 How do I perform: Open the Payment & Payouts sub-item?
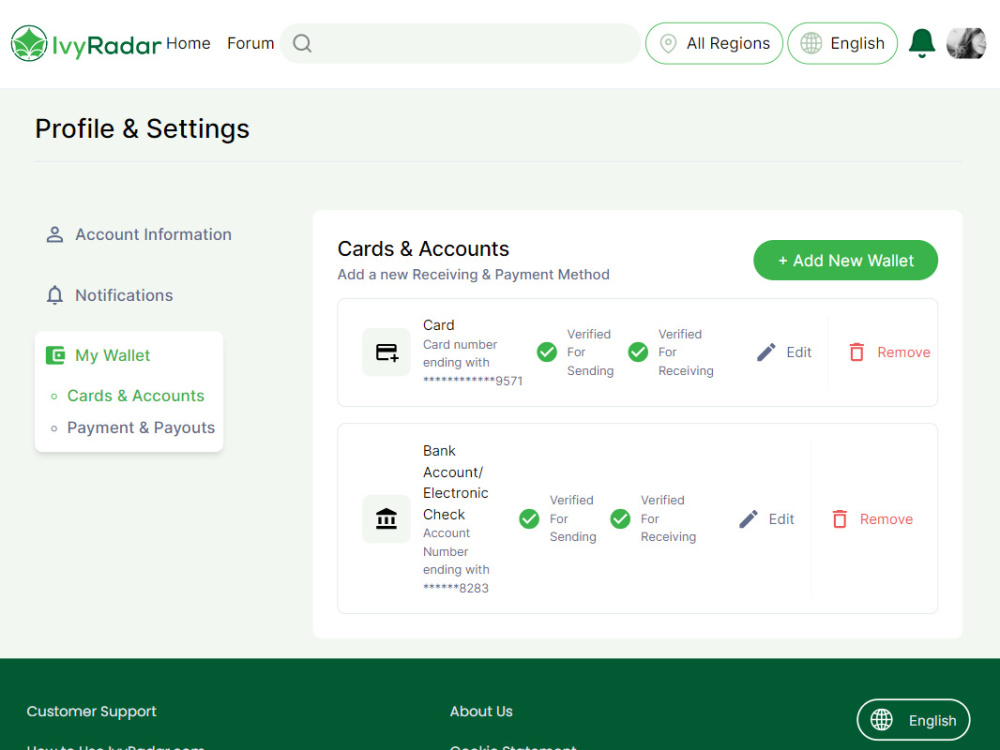pyautogui.click(x=141, y=427)
